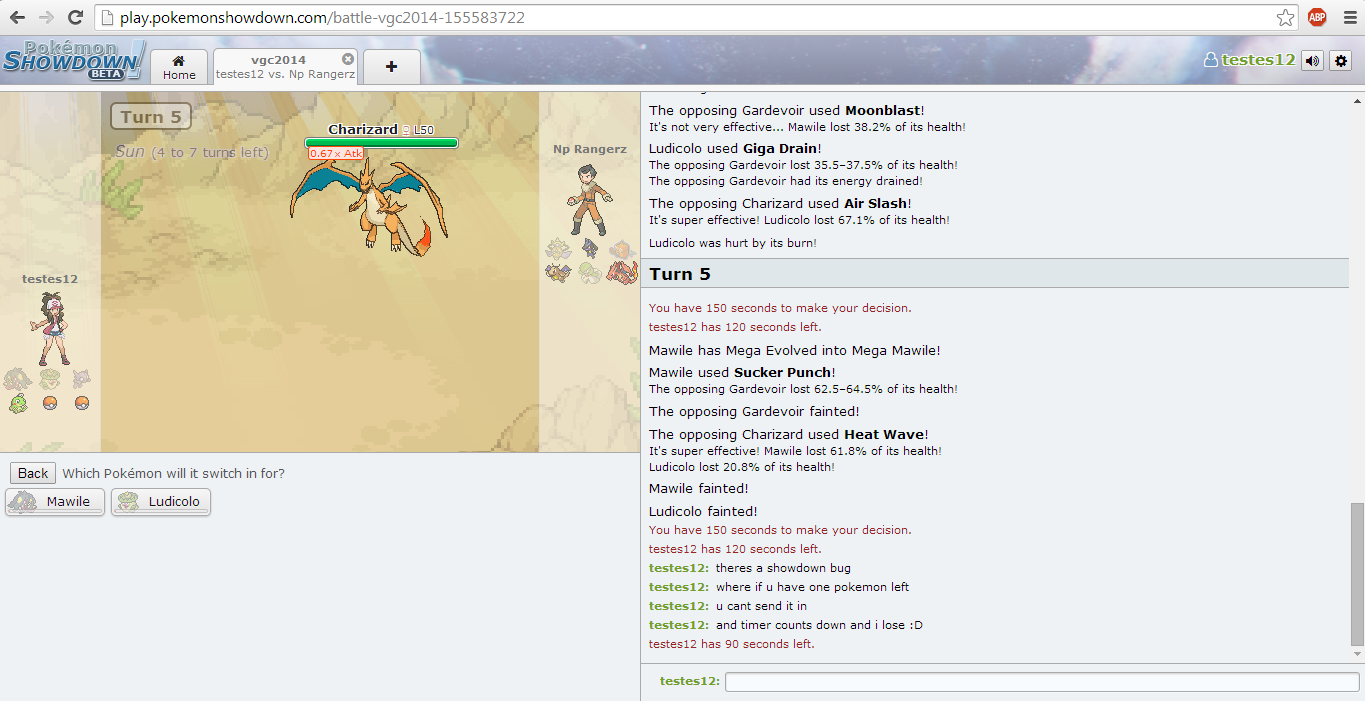The image size is (1365, 701).
Task: Click the Poké Ball icon below the faded purple Pokémon
Action: point(82,403)
